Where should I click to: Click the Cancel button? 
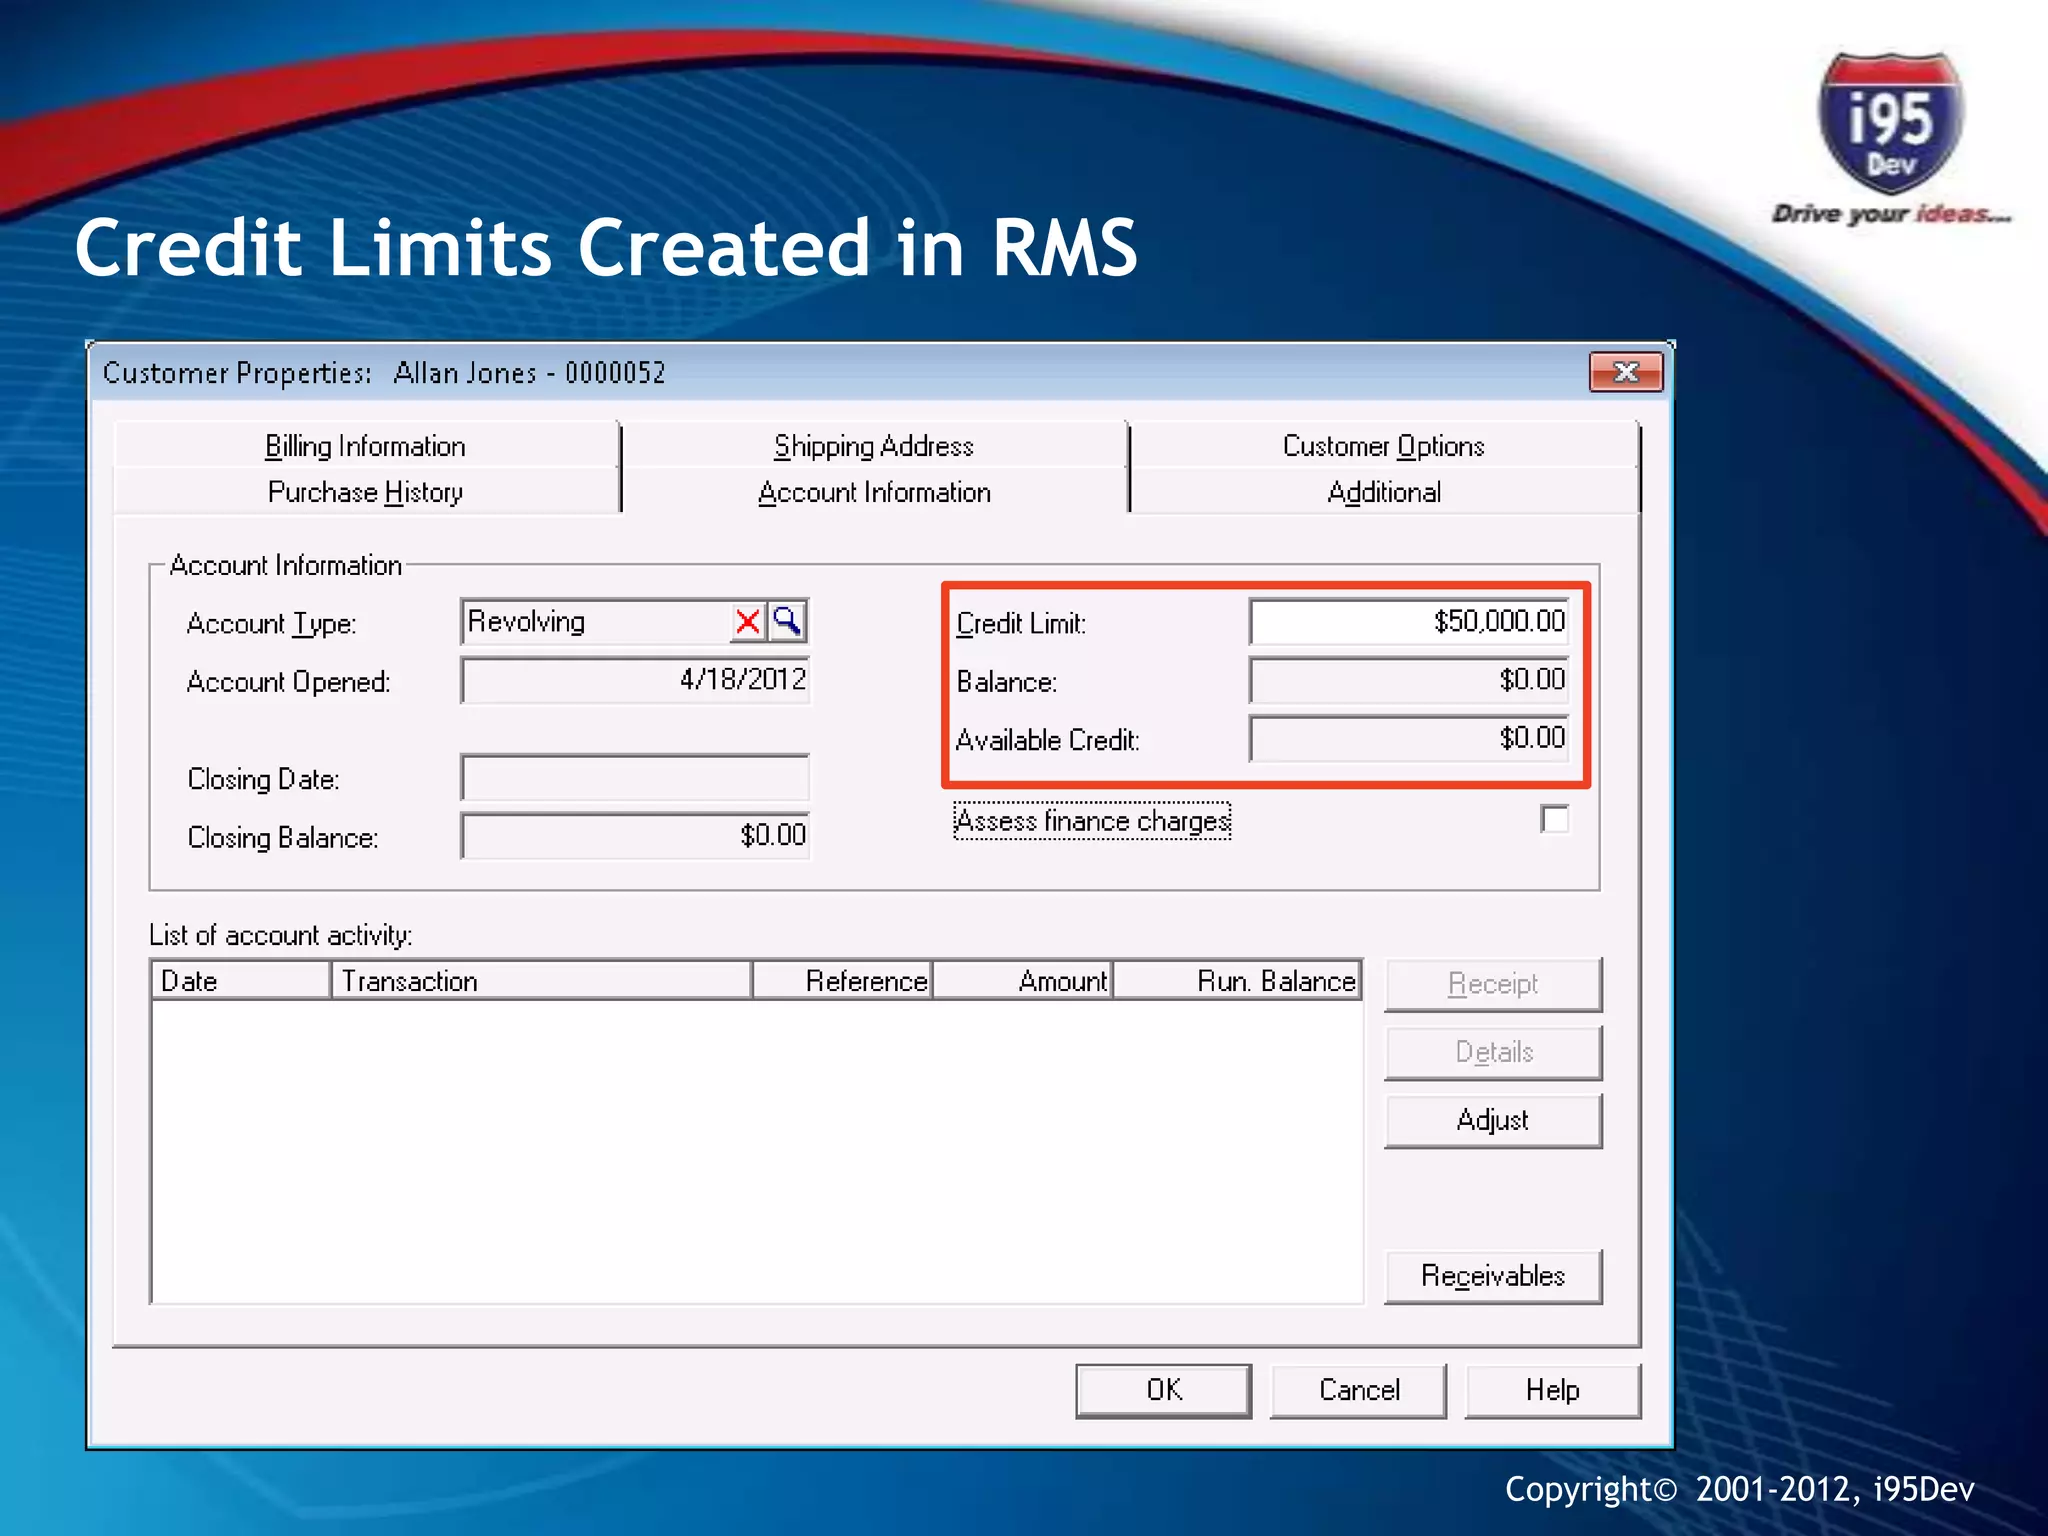1359,1390
